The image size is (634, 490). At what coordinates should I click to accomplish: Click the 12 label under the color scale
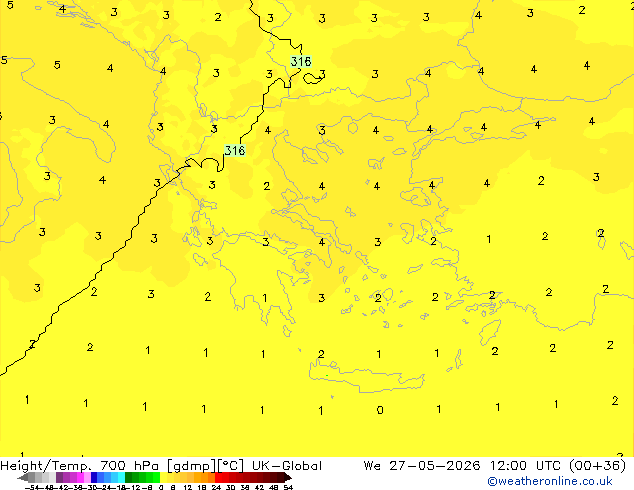click(187, 488)
